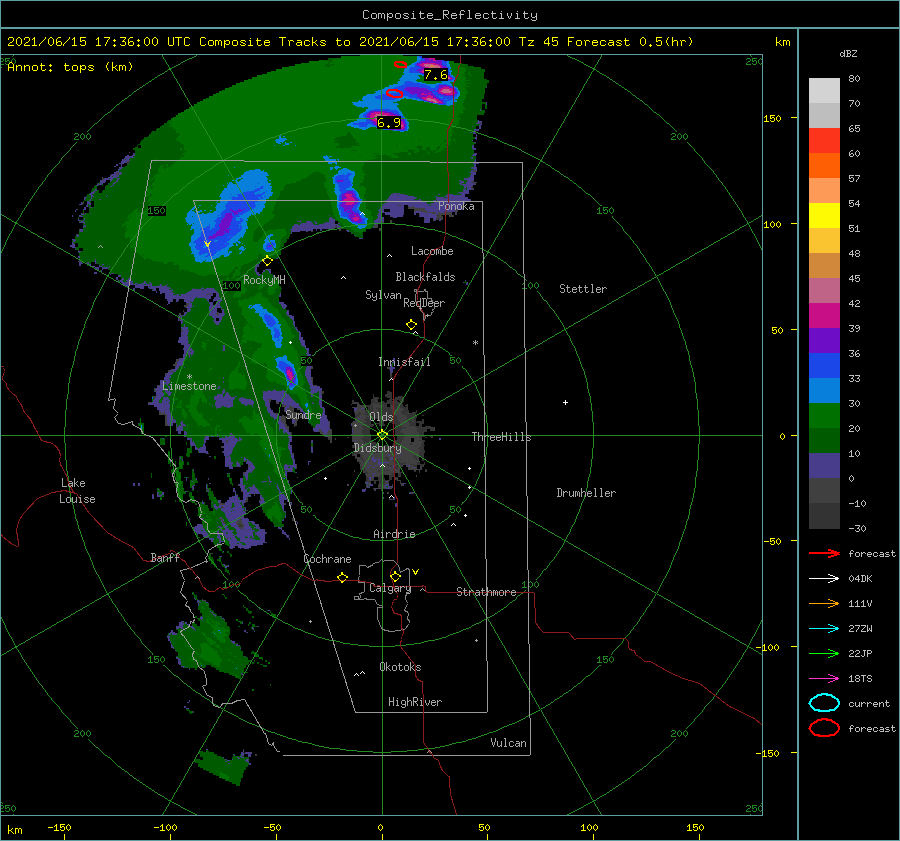900x841 pixels.
Task: Click the red forecast ellipse left of 7.6
Action: pos(400,64)
